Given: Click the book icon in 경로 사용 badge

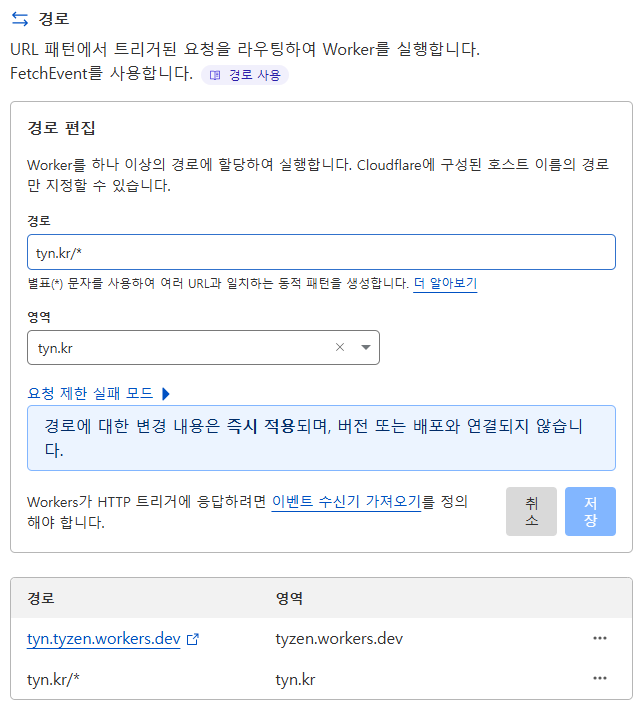Looking at the screenshot, I should [215, 75].
